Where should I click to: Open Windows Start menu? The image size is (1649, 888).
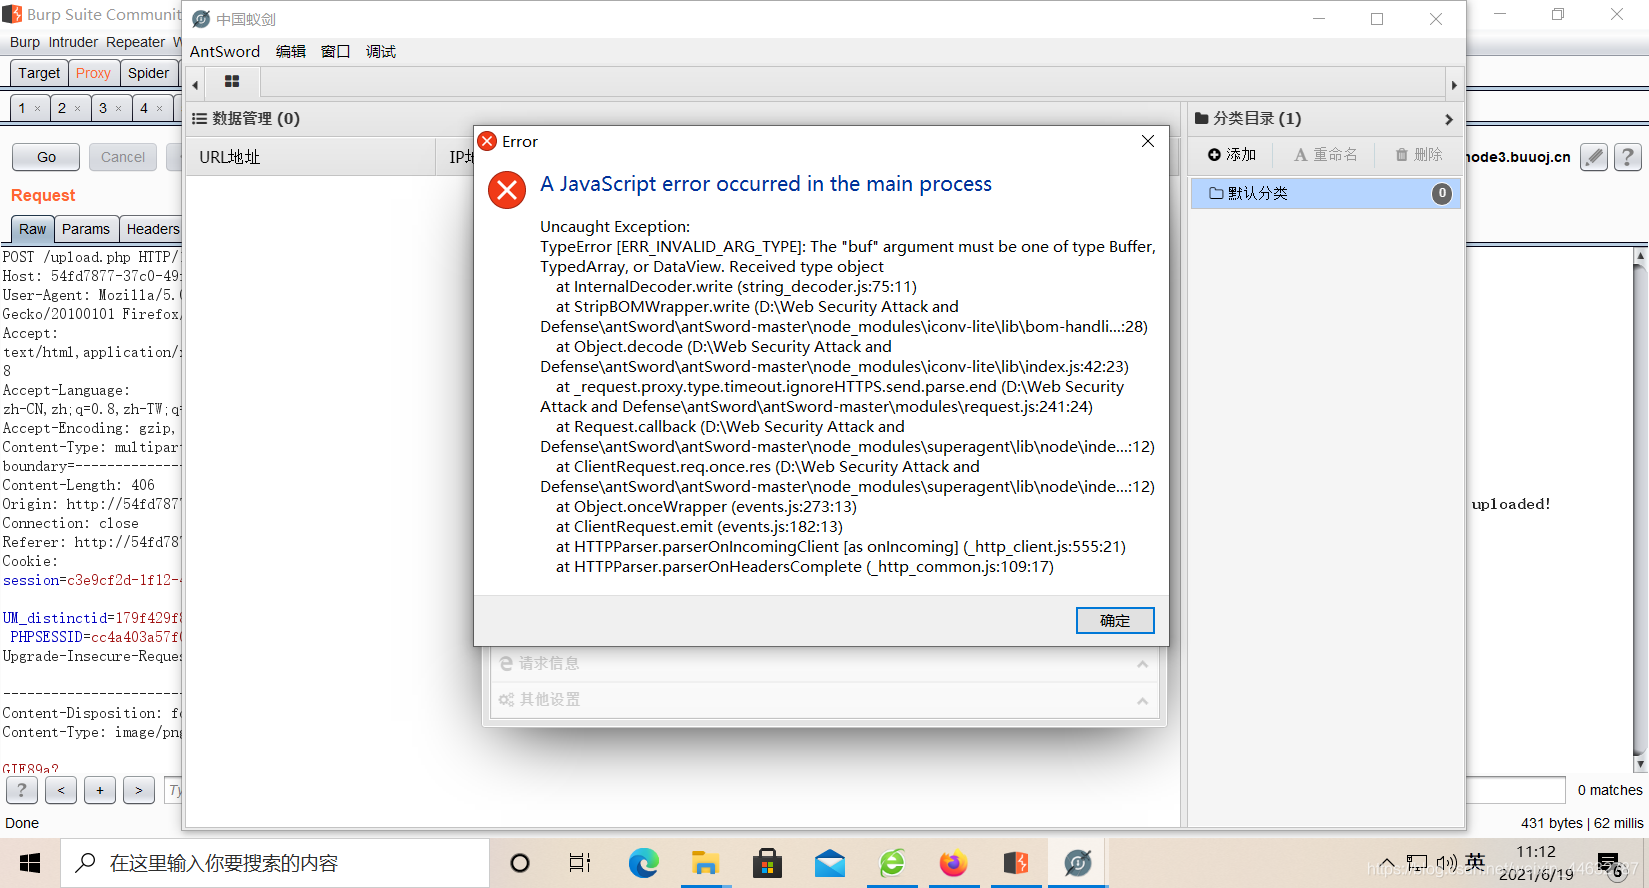30,863
